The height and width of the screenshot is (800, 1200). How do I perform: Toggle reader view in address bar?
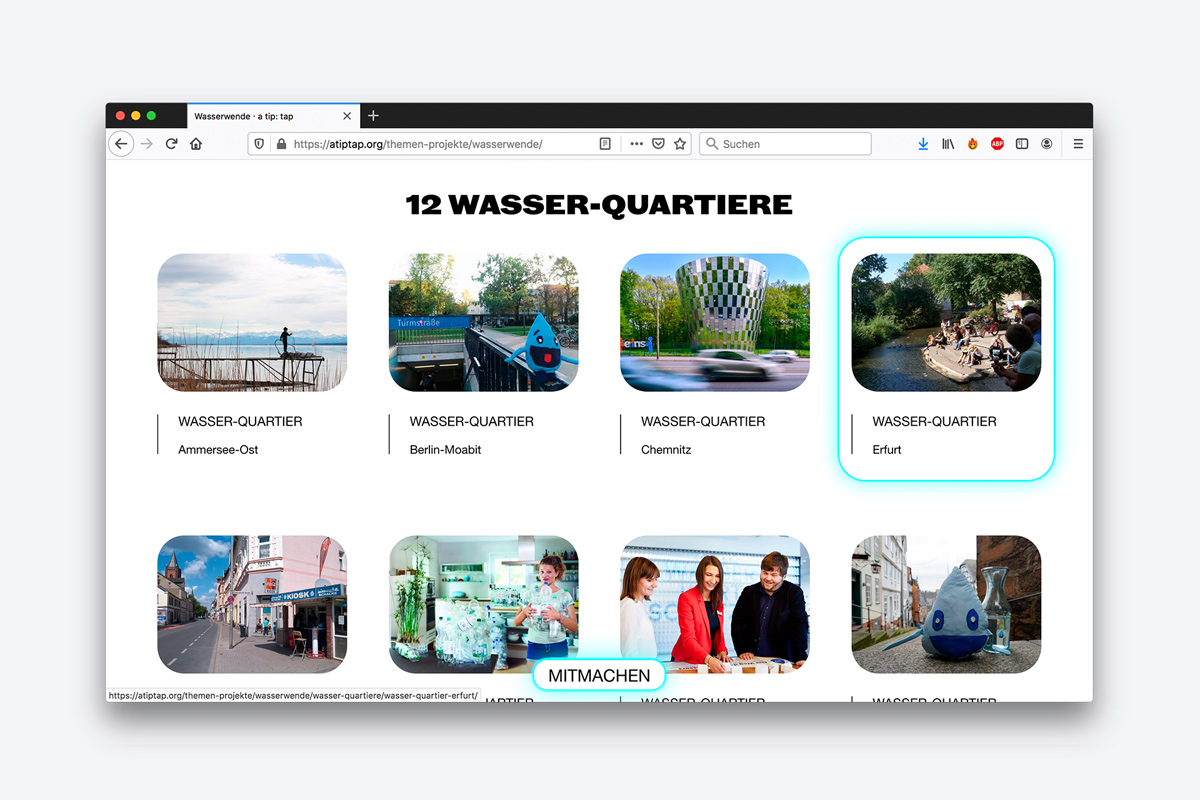coord(605,144)
